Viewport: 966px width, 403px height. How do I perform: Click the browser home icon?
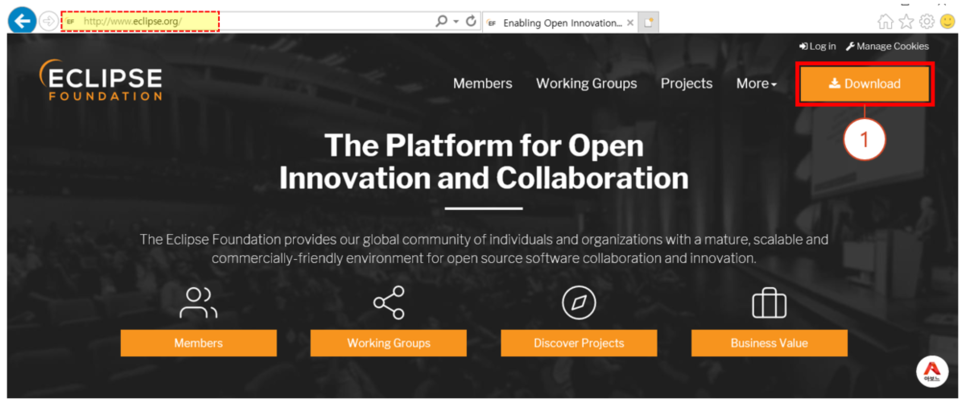(885, 22)
